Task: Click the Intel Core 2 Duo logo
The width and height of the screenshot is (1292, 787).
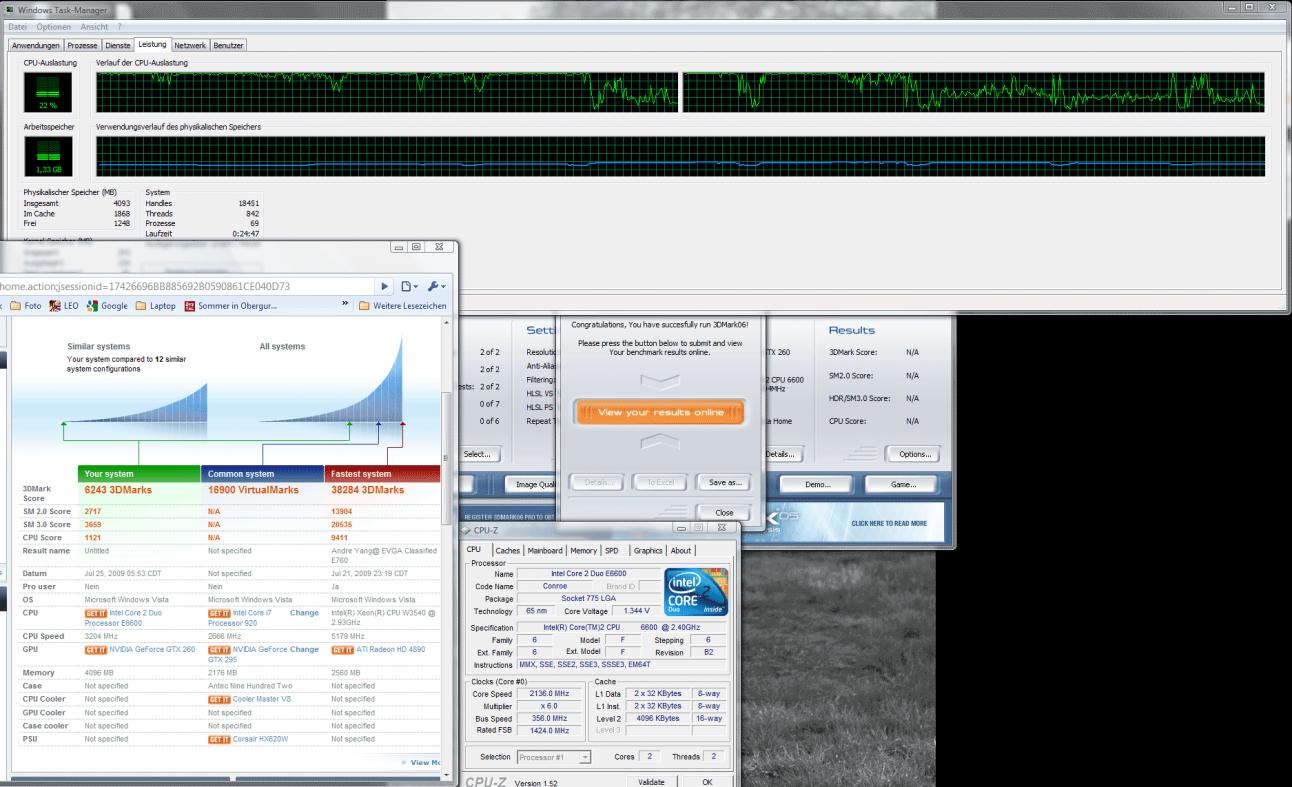Action: 695,593
